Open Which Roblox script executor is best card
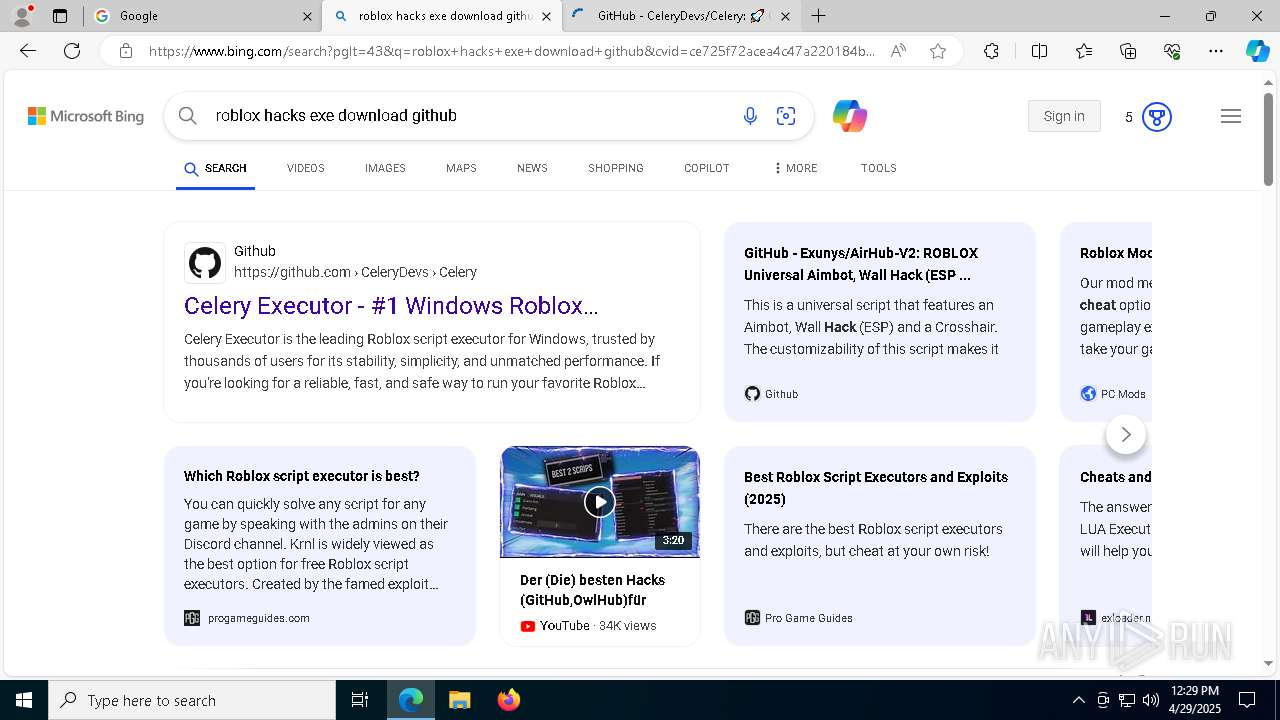The image size is (1280, 720). coord(320,546)
